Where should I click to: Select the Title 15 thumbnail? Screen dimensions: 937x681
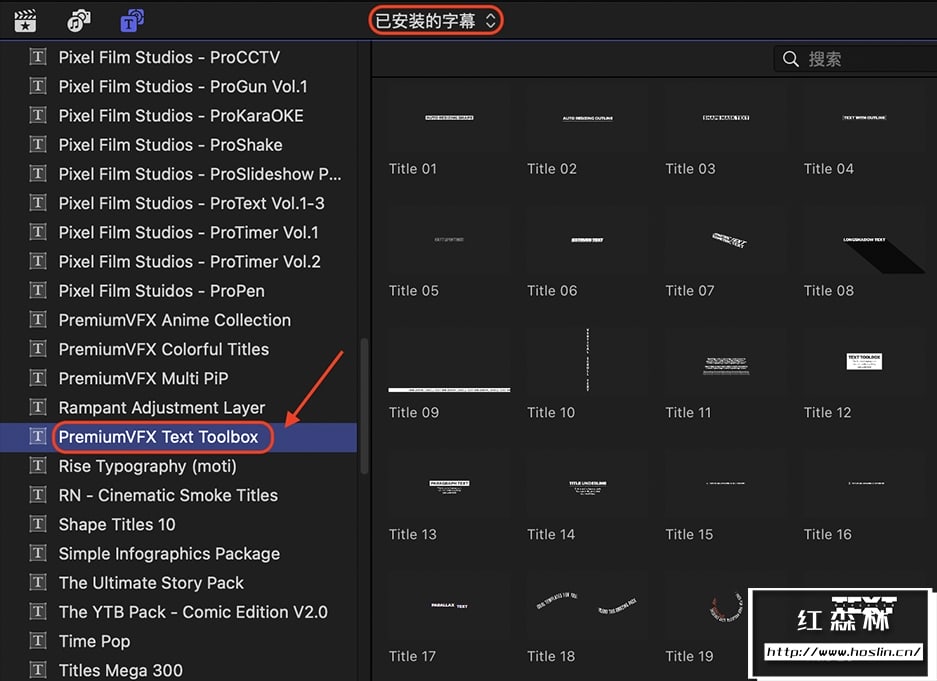tap(726, 483)
